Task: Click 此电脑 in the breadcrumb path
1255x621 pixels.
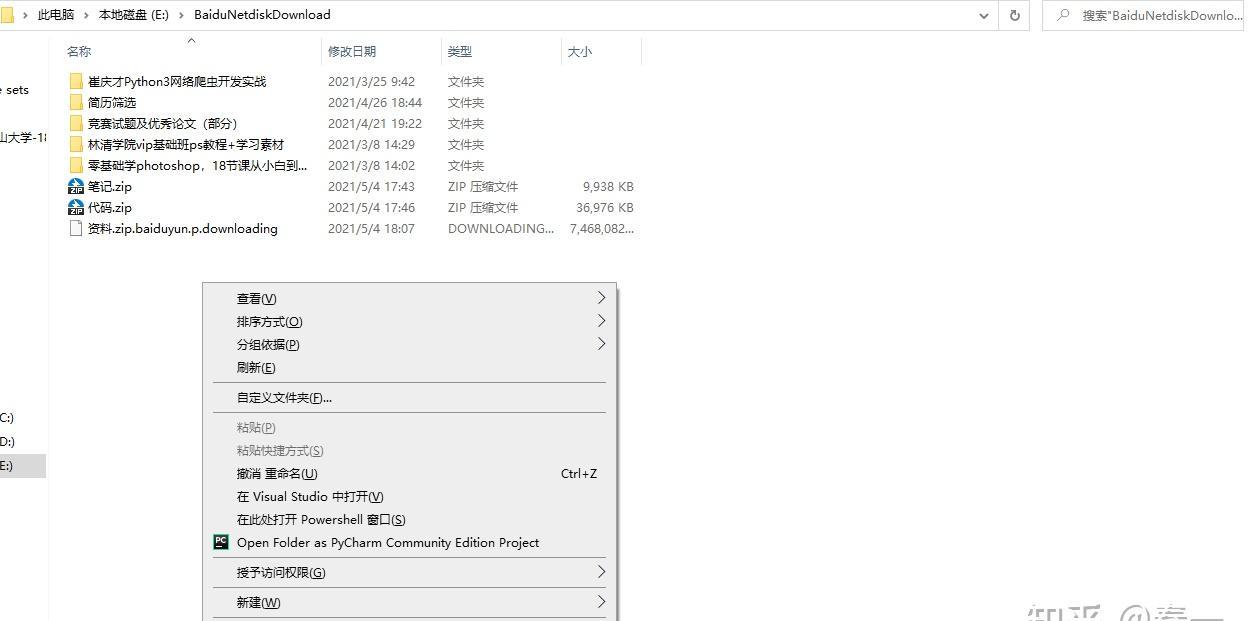Action: (x=55, y=15)
